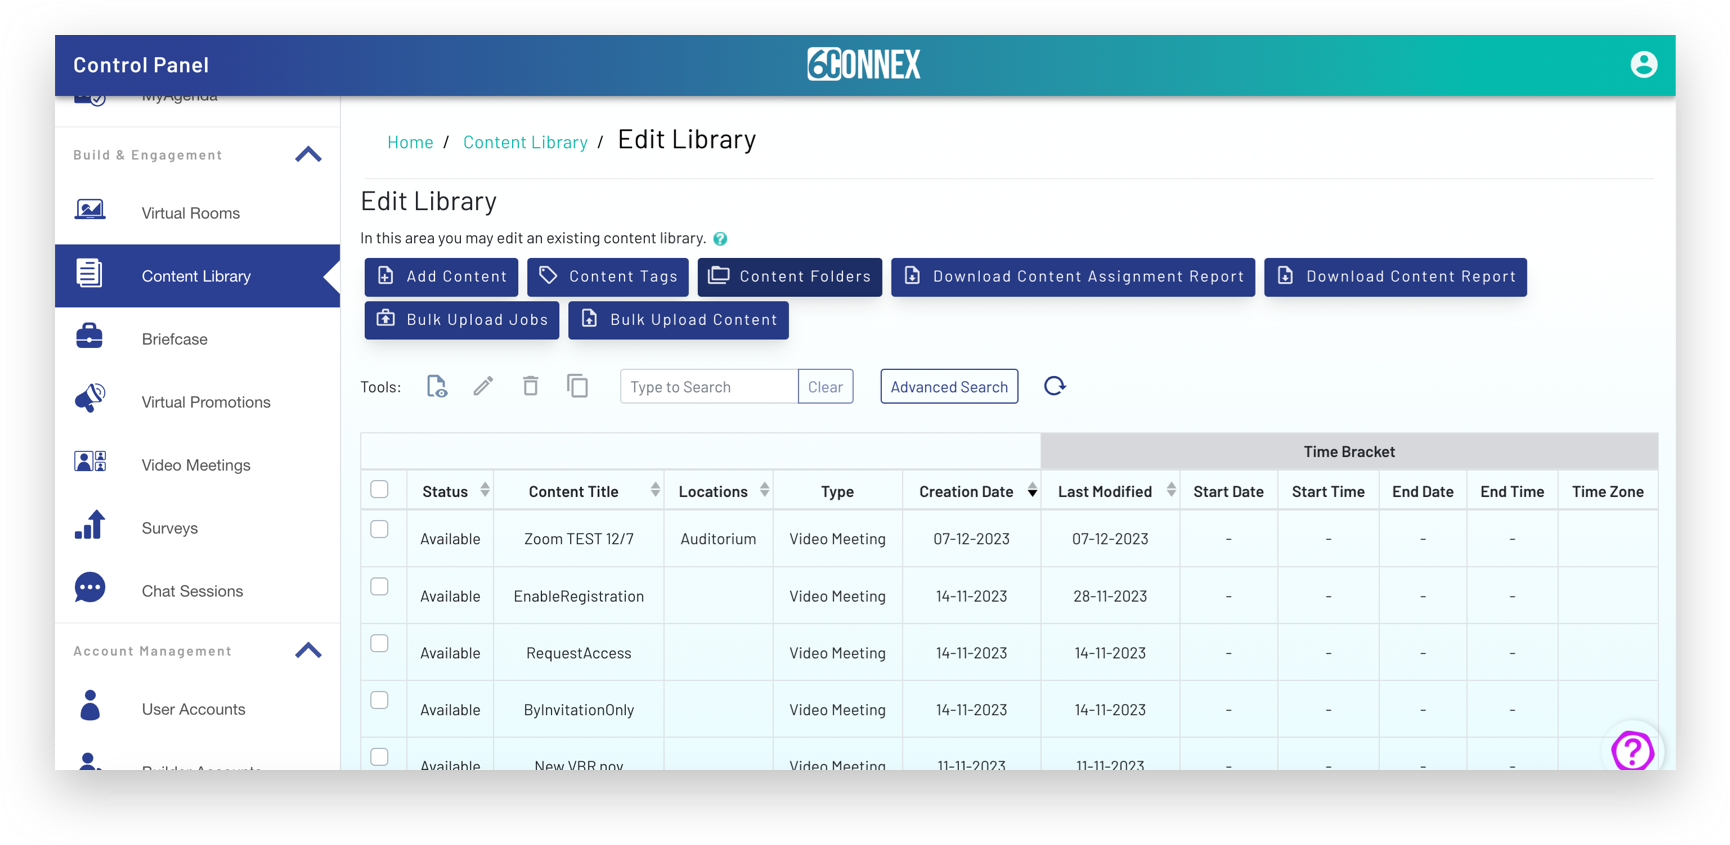Click the Time Bracket header cell

(x=1349, y=451)
